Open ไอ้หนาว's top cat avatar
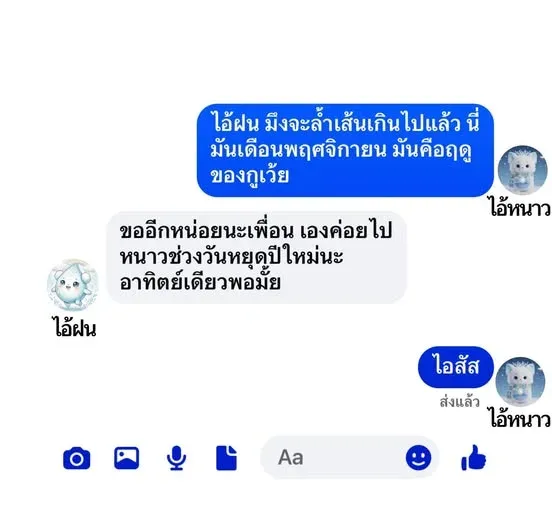552x513 pixels. 522,170
